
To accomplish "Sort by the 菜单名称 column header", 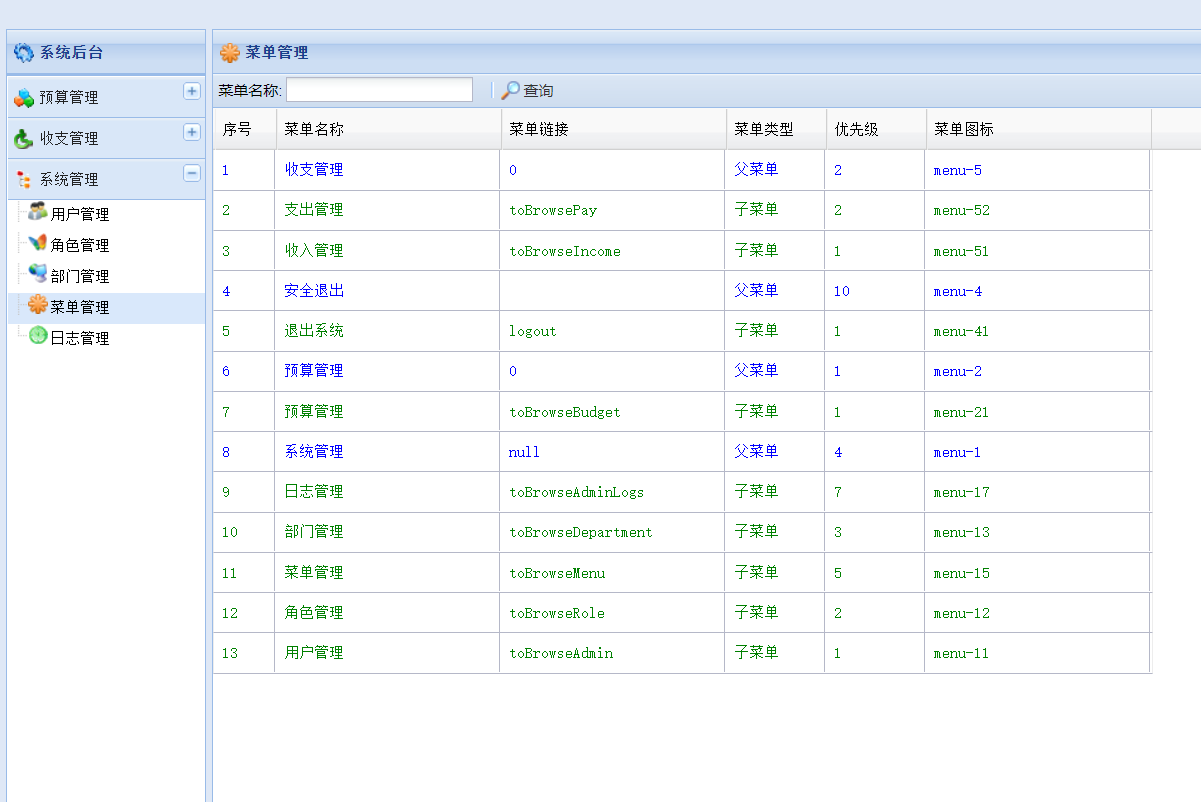I will [x=389, y=129].
